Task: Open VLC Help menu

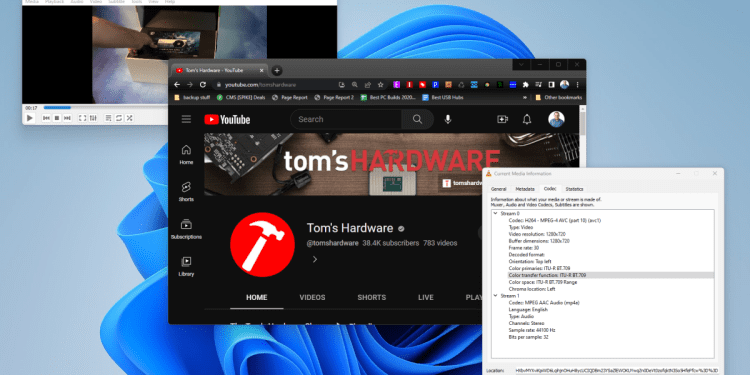Action: coord(169,2)
